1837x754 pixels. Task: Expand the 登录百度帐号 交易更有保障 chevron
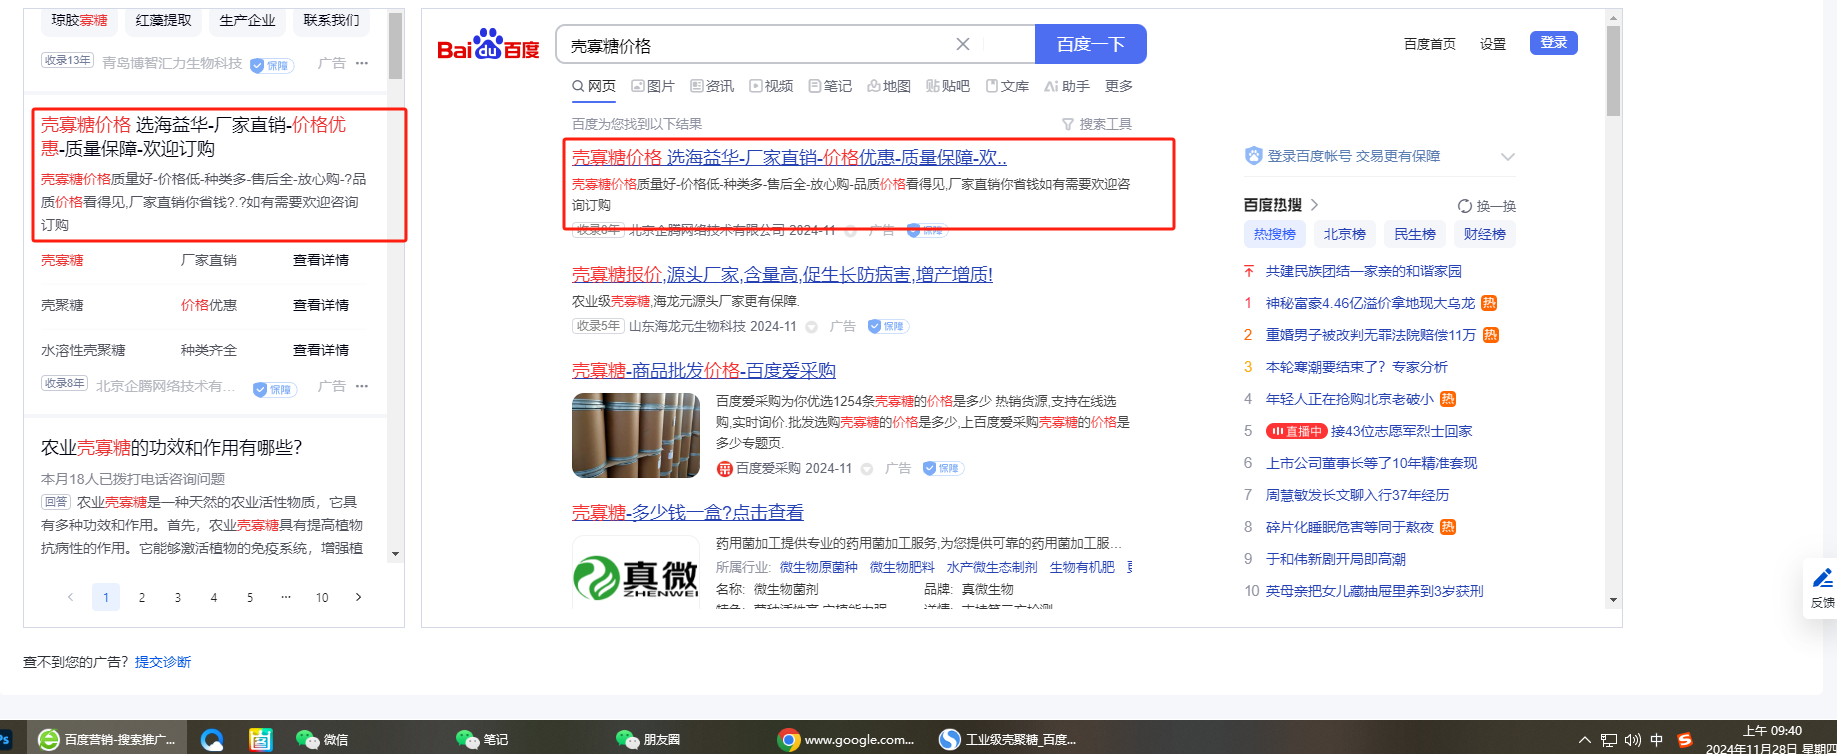pos(1508,157)
